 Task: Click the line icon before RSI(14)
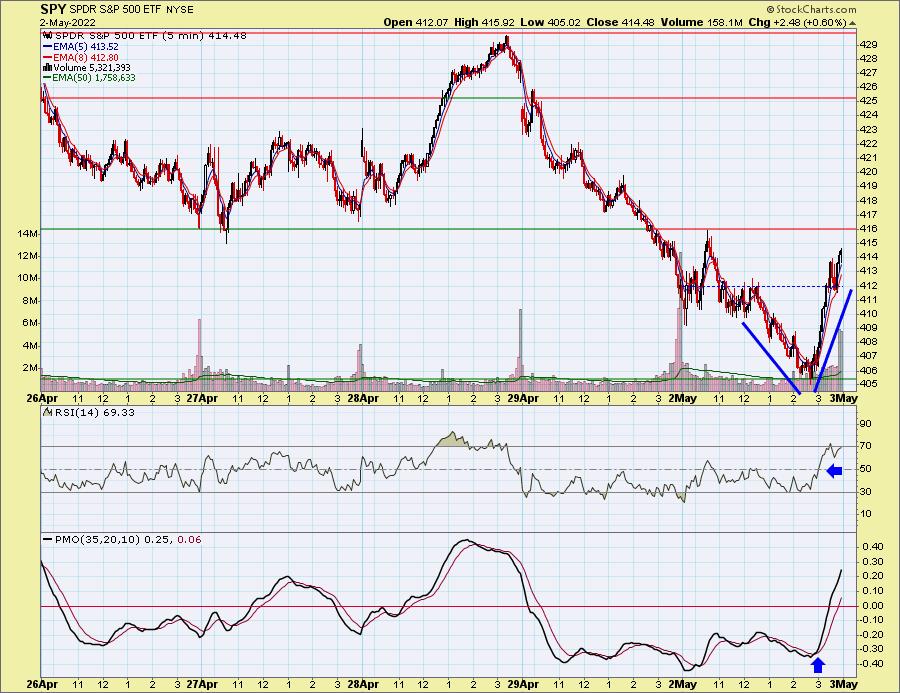47,412
